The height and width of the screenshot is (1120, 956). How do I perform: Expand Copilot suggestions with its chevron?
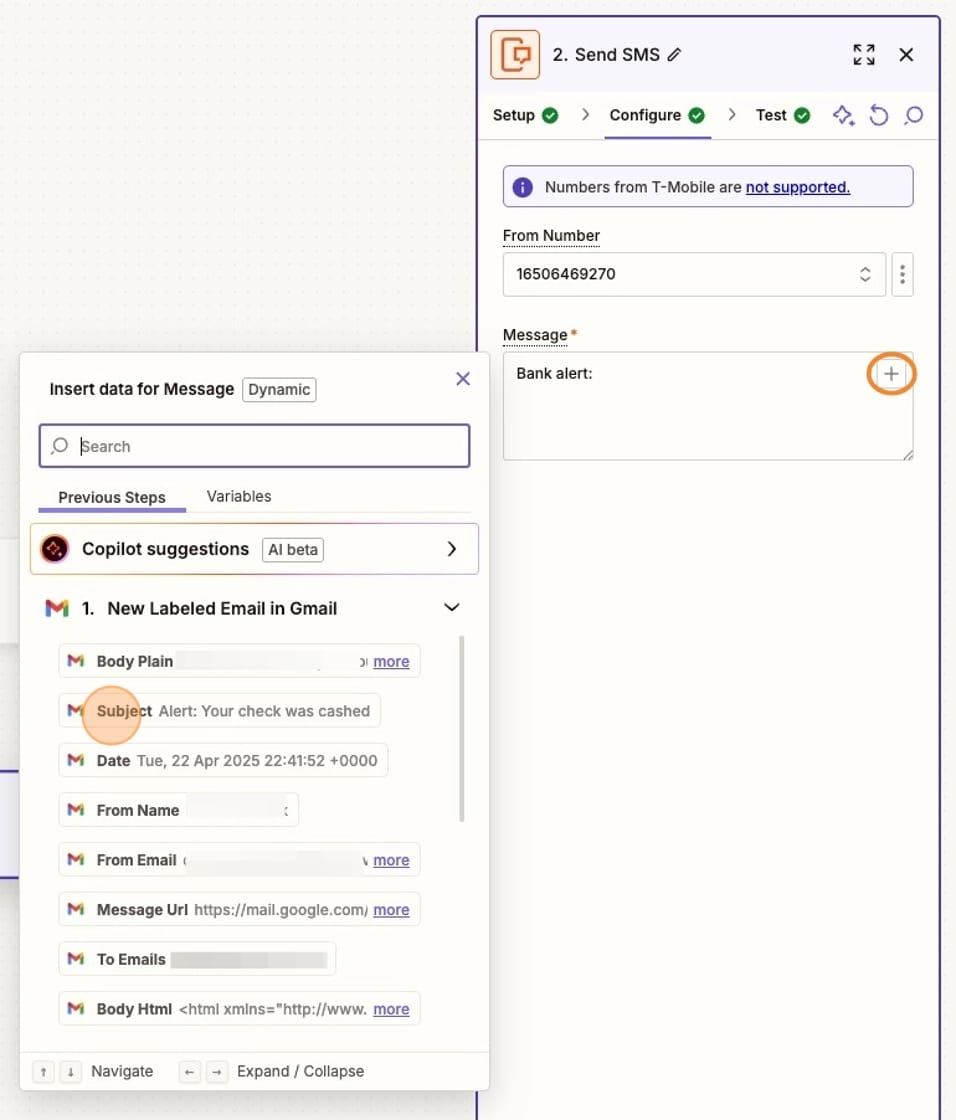point(451,549)
